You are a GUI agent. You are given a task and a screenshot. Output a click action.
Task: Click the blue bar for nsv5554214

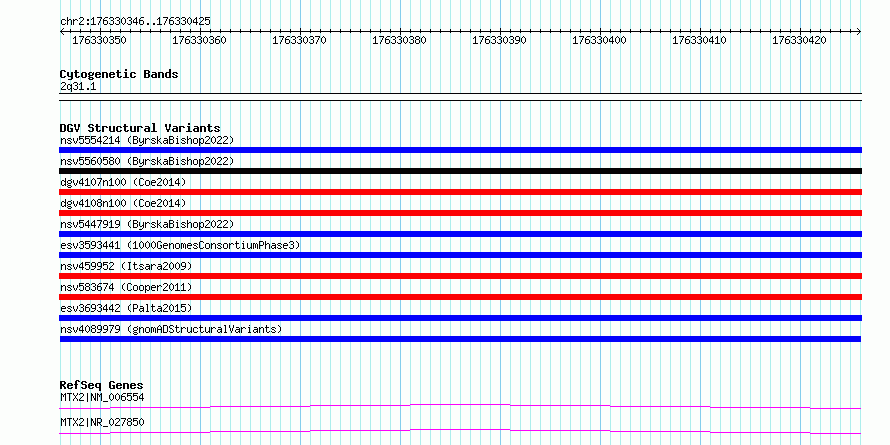coord(460,150)
